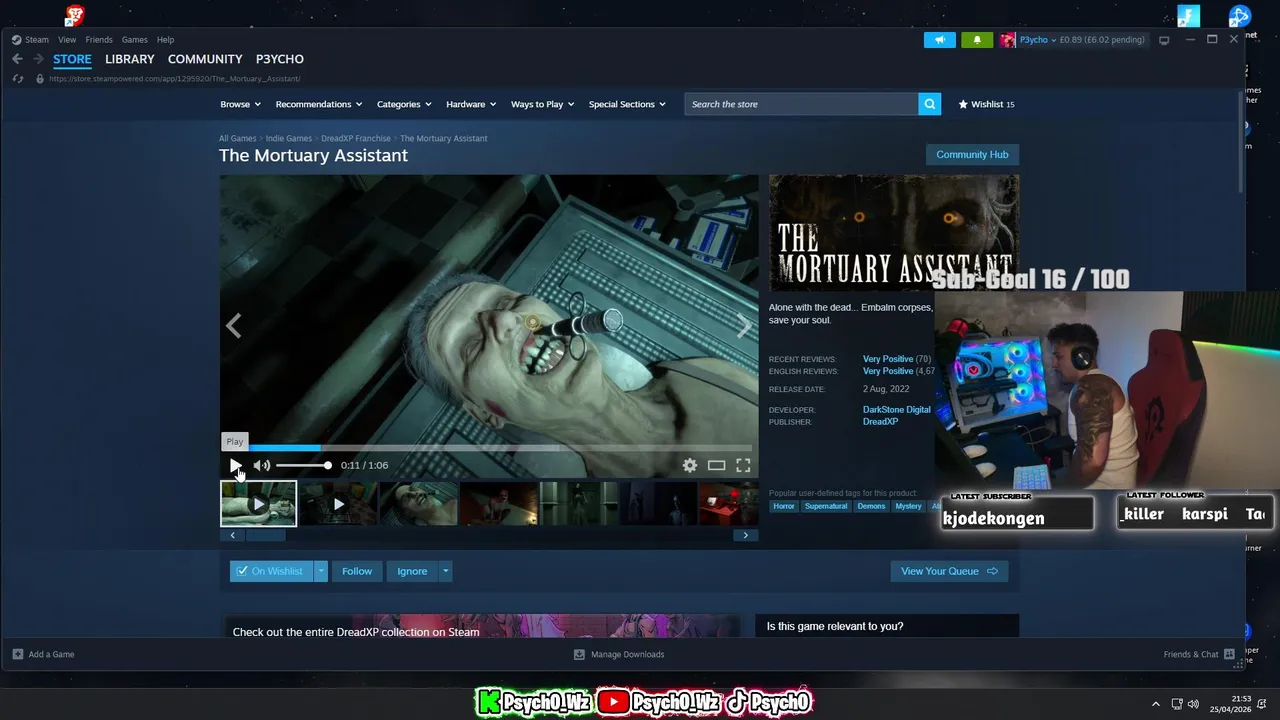Toggle the On Wishlist checkbox button

pos(271,571)
